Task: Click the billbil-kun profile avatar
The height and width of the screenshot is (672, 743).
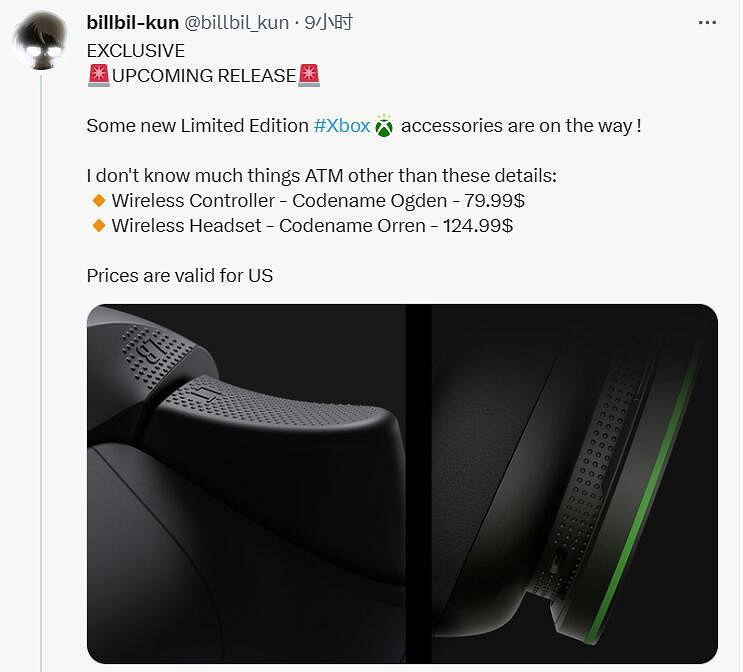Action: click(41, 42)
